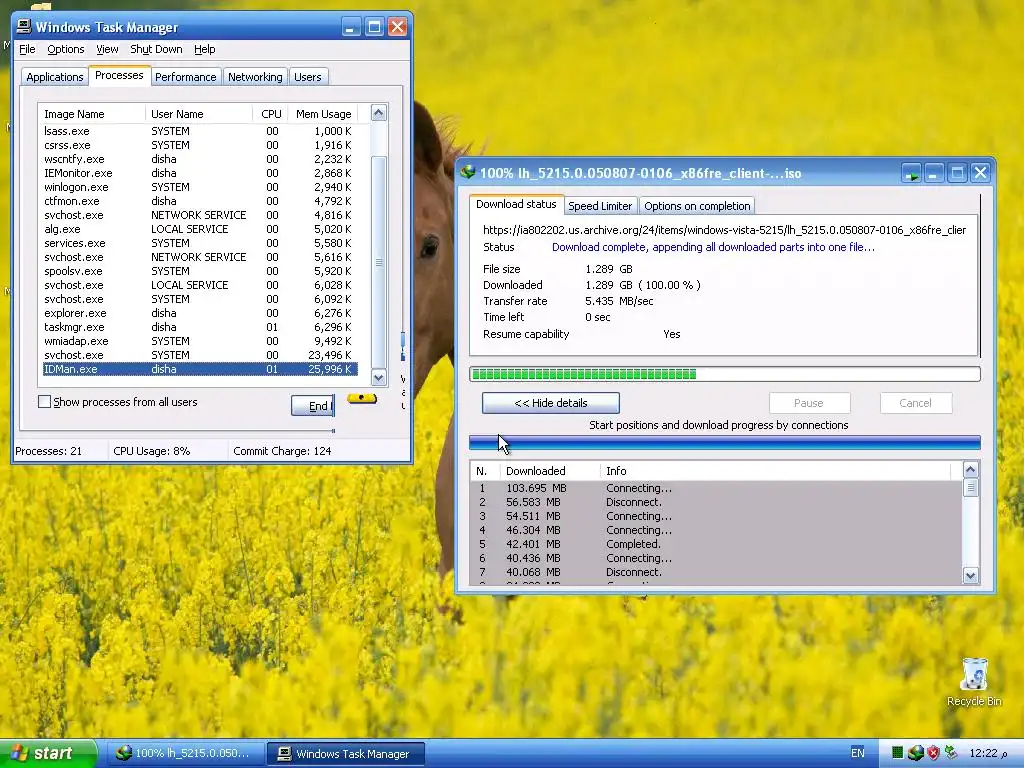Select the taskmgr.exe process row

coord(200,327)
